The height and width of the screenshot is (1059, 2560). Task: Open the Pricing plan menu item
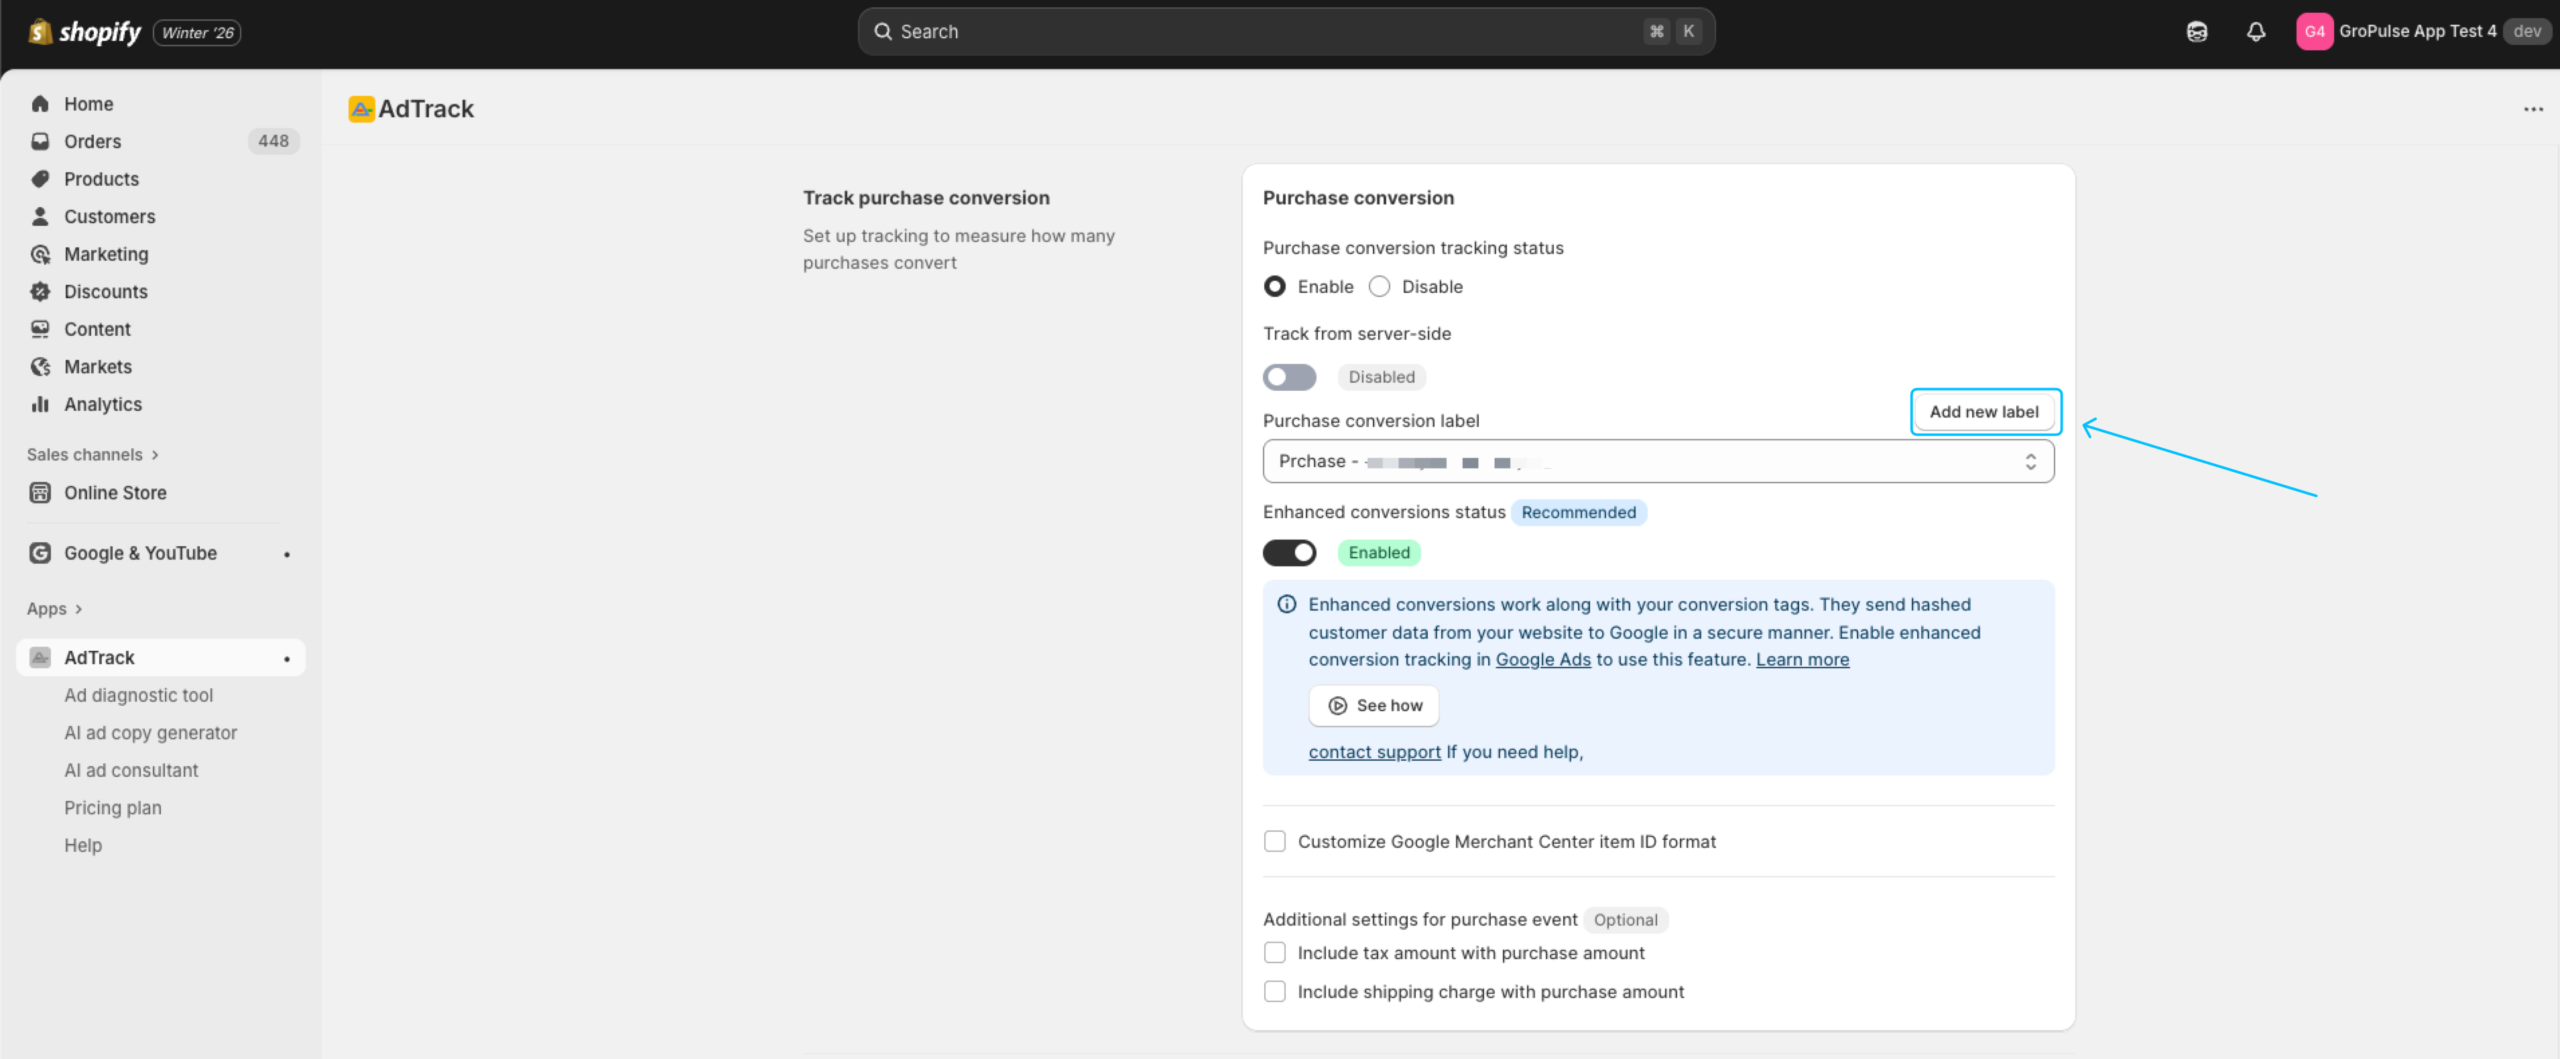(x=113, y=807)
